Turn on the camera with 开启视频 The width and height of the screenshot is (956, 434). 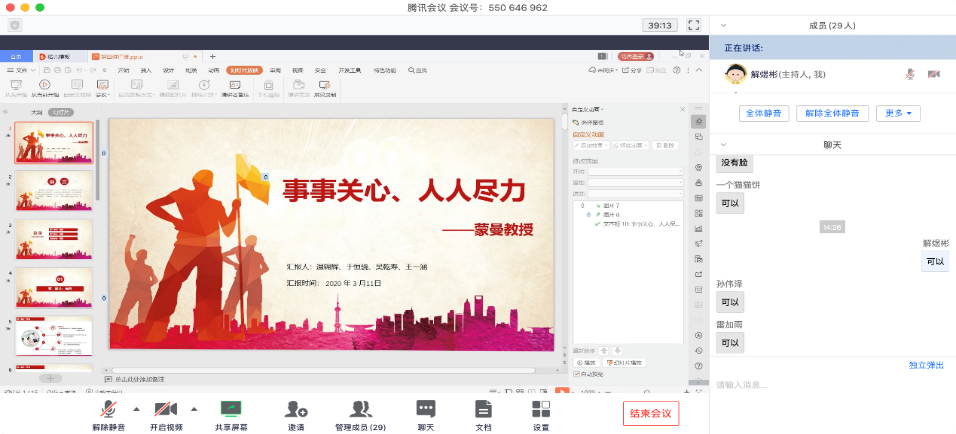(x=166, y=409)
